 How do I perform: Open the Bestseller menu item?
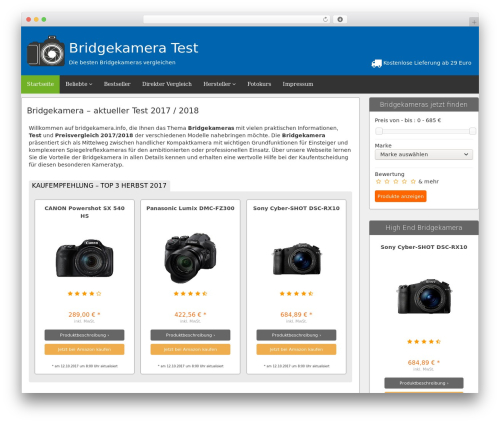pos(117,84)
